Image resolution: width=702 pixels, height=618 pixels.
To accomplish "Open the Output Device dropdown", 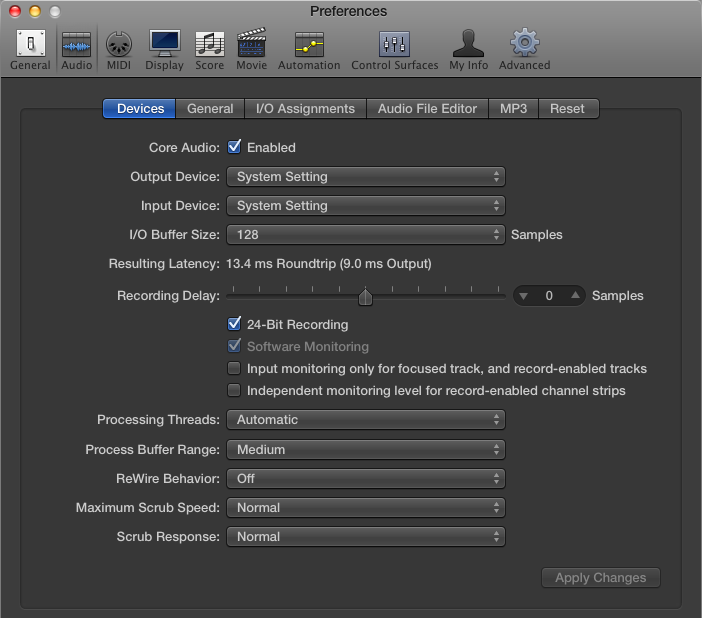I will [365, 177].
